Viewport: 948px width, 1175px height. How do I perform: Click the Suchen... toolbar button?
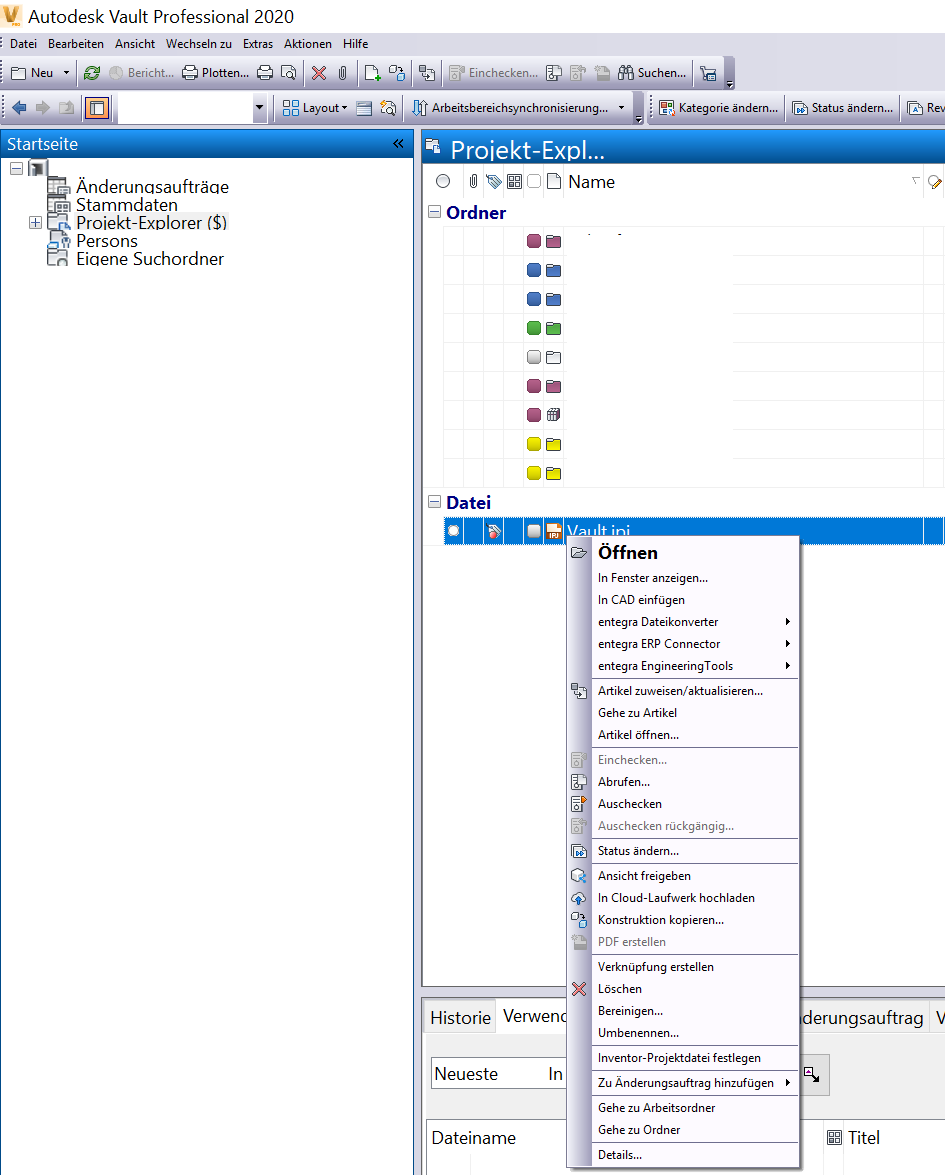[x=652, y=73]
